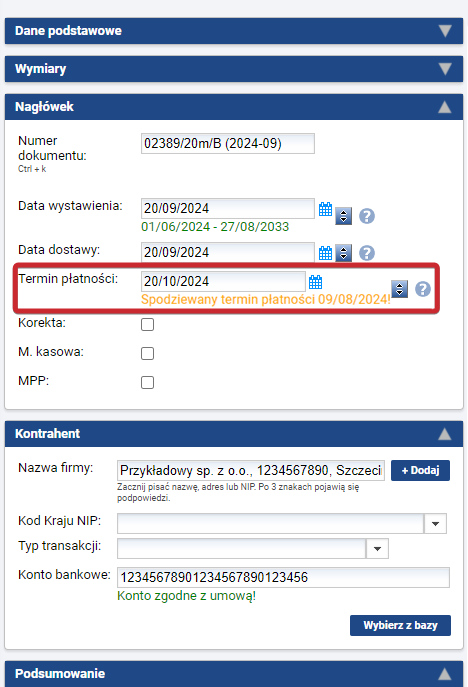Check the MPP checkbox
The height and width of the screenshot is (687, 468).
click(x=147, y=382)
